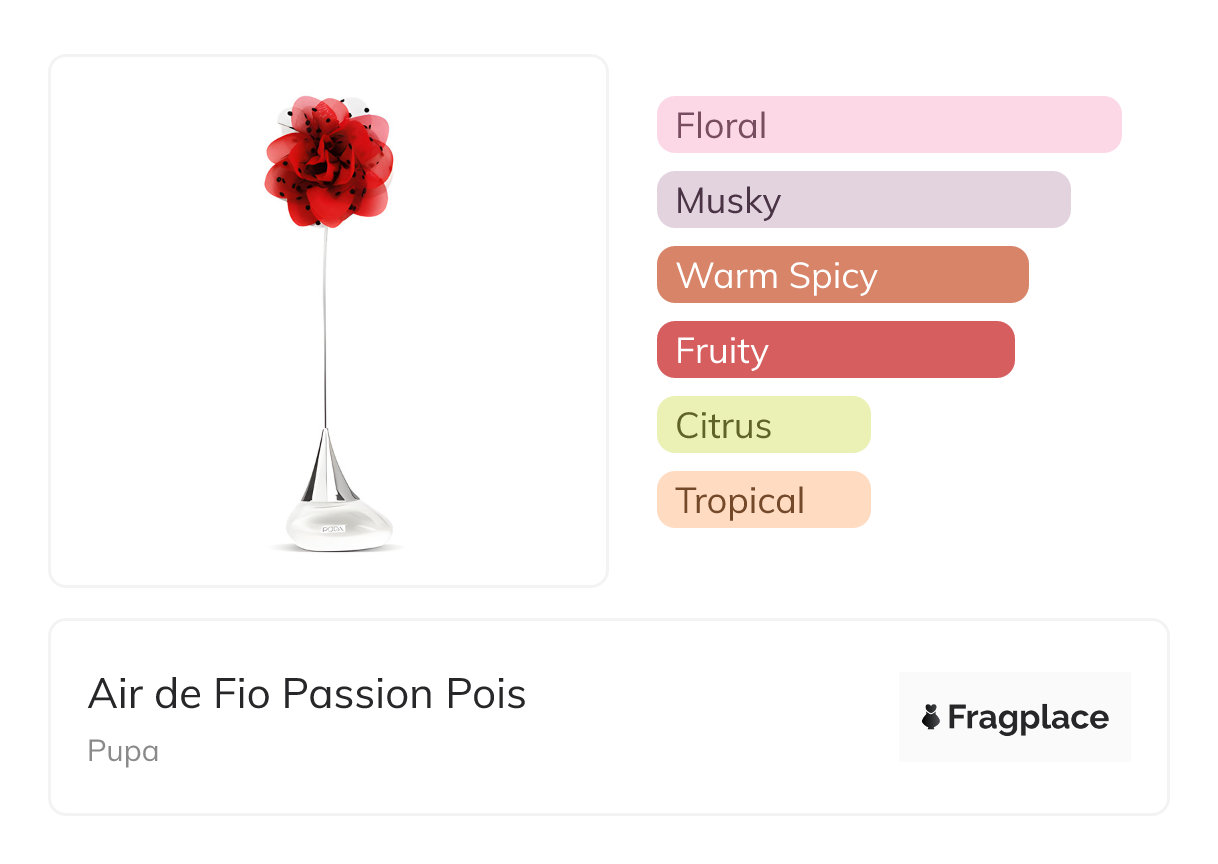Click the word Spicy in the accord list
Viewport: 1218px width, 864px height.
[834, 276]
